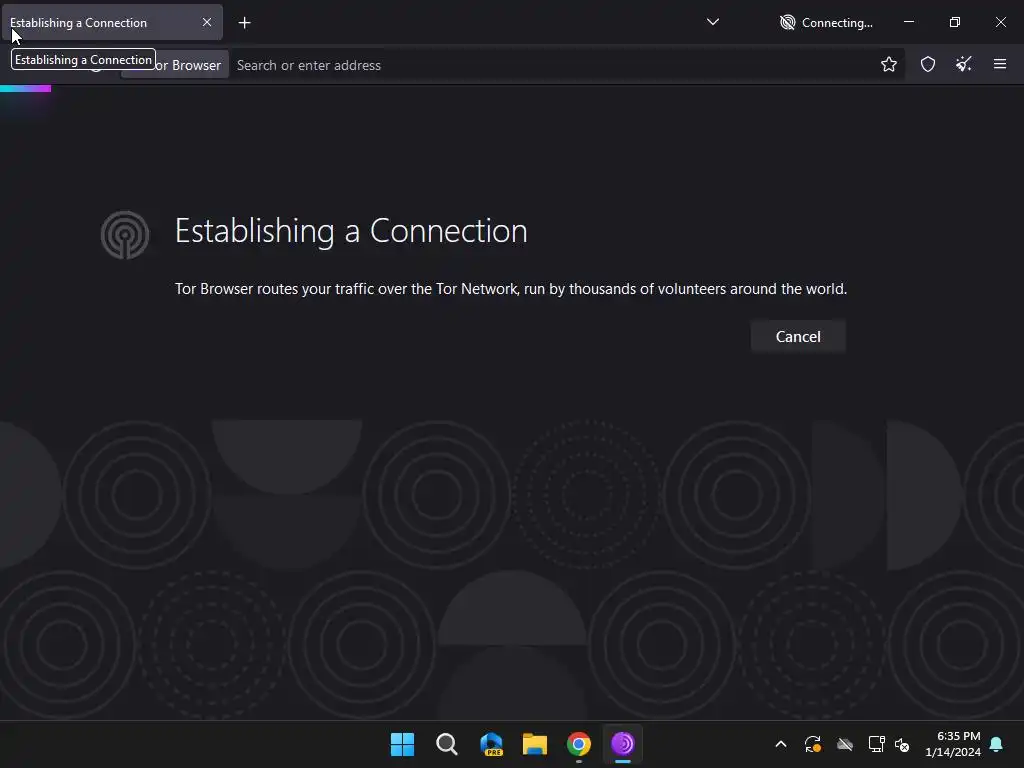This screenshot has height=768, width=1024.
Task: Minimize the Tor Browser window
Action: (x=908, y=22)
